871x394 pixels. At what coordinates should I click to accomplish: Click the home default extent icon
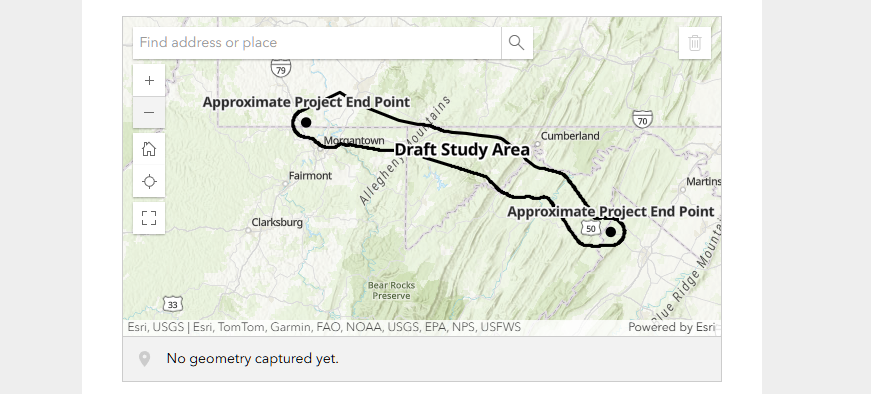point(149,149)
